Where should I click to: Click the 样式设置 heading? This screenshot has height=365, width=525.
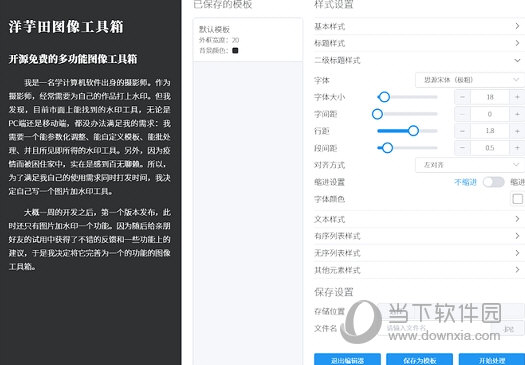point(333,4)
